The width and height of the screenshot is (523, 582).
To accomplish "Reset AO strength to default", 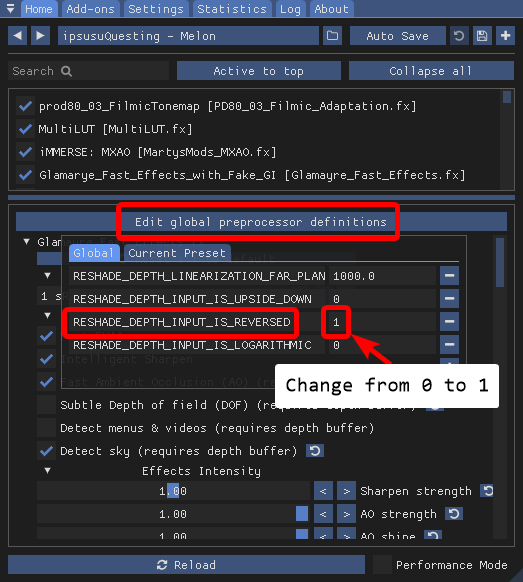I will (x=454, y=514).
